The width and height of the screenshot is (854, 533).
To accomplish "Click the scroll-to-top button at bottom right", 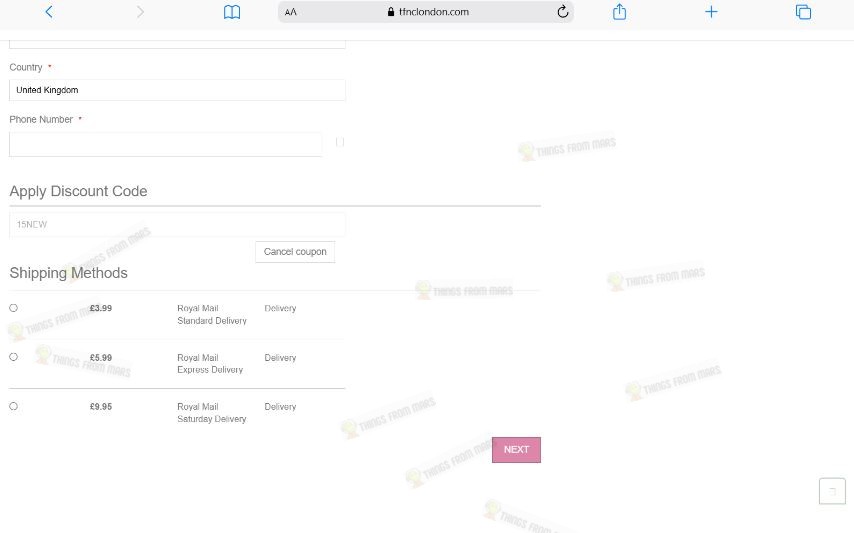I will (832, 491).
